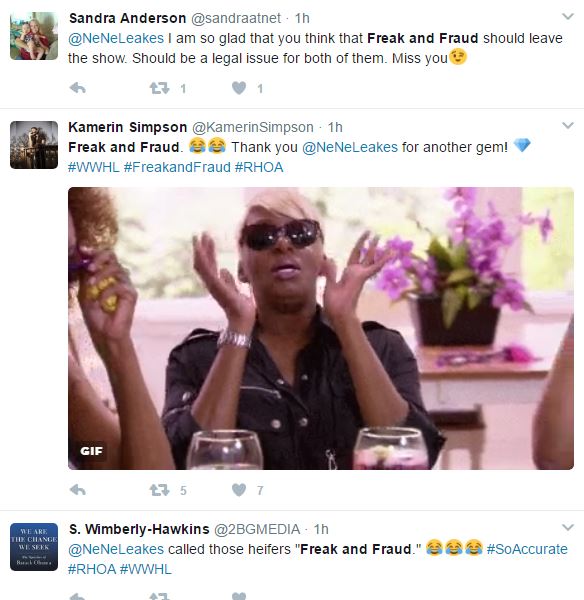Open the @2BGMEDIA profile handle
This screenshot has height=600, width=584.
click(257, 529)
